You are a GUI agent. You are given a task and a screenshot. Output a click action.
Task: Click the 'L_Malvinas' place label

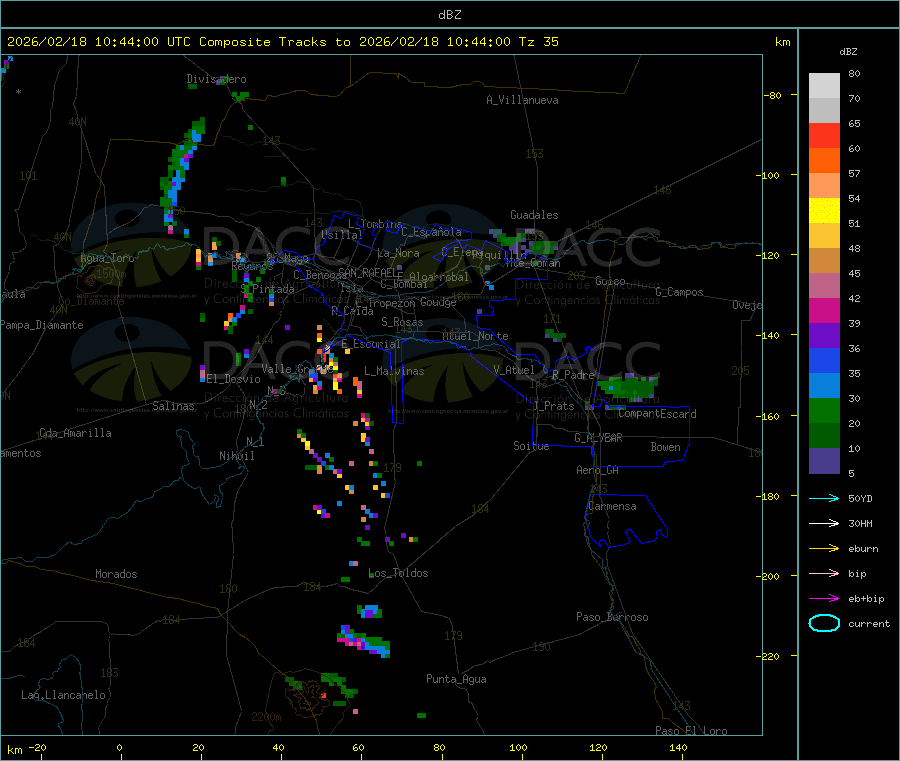tap(394, 371)
